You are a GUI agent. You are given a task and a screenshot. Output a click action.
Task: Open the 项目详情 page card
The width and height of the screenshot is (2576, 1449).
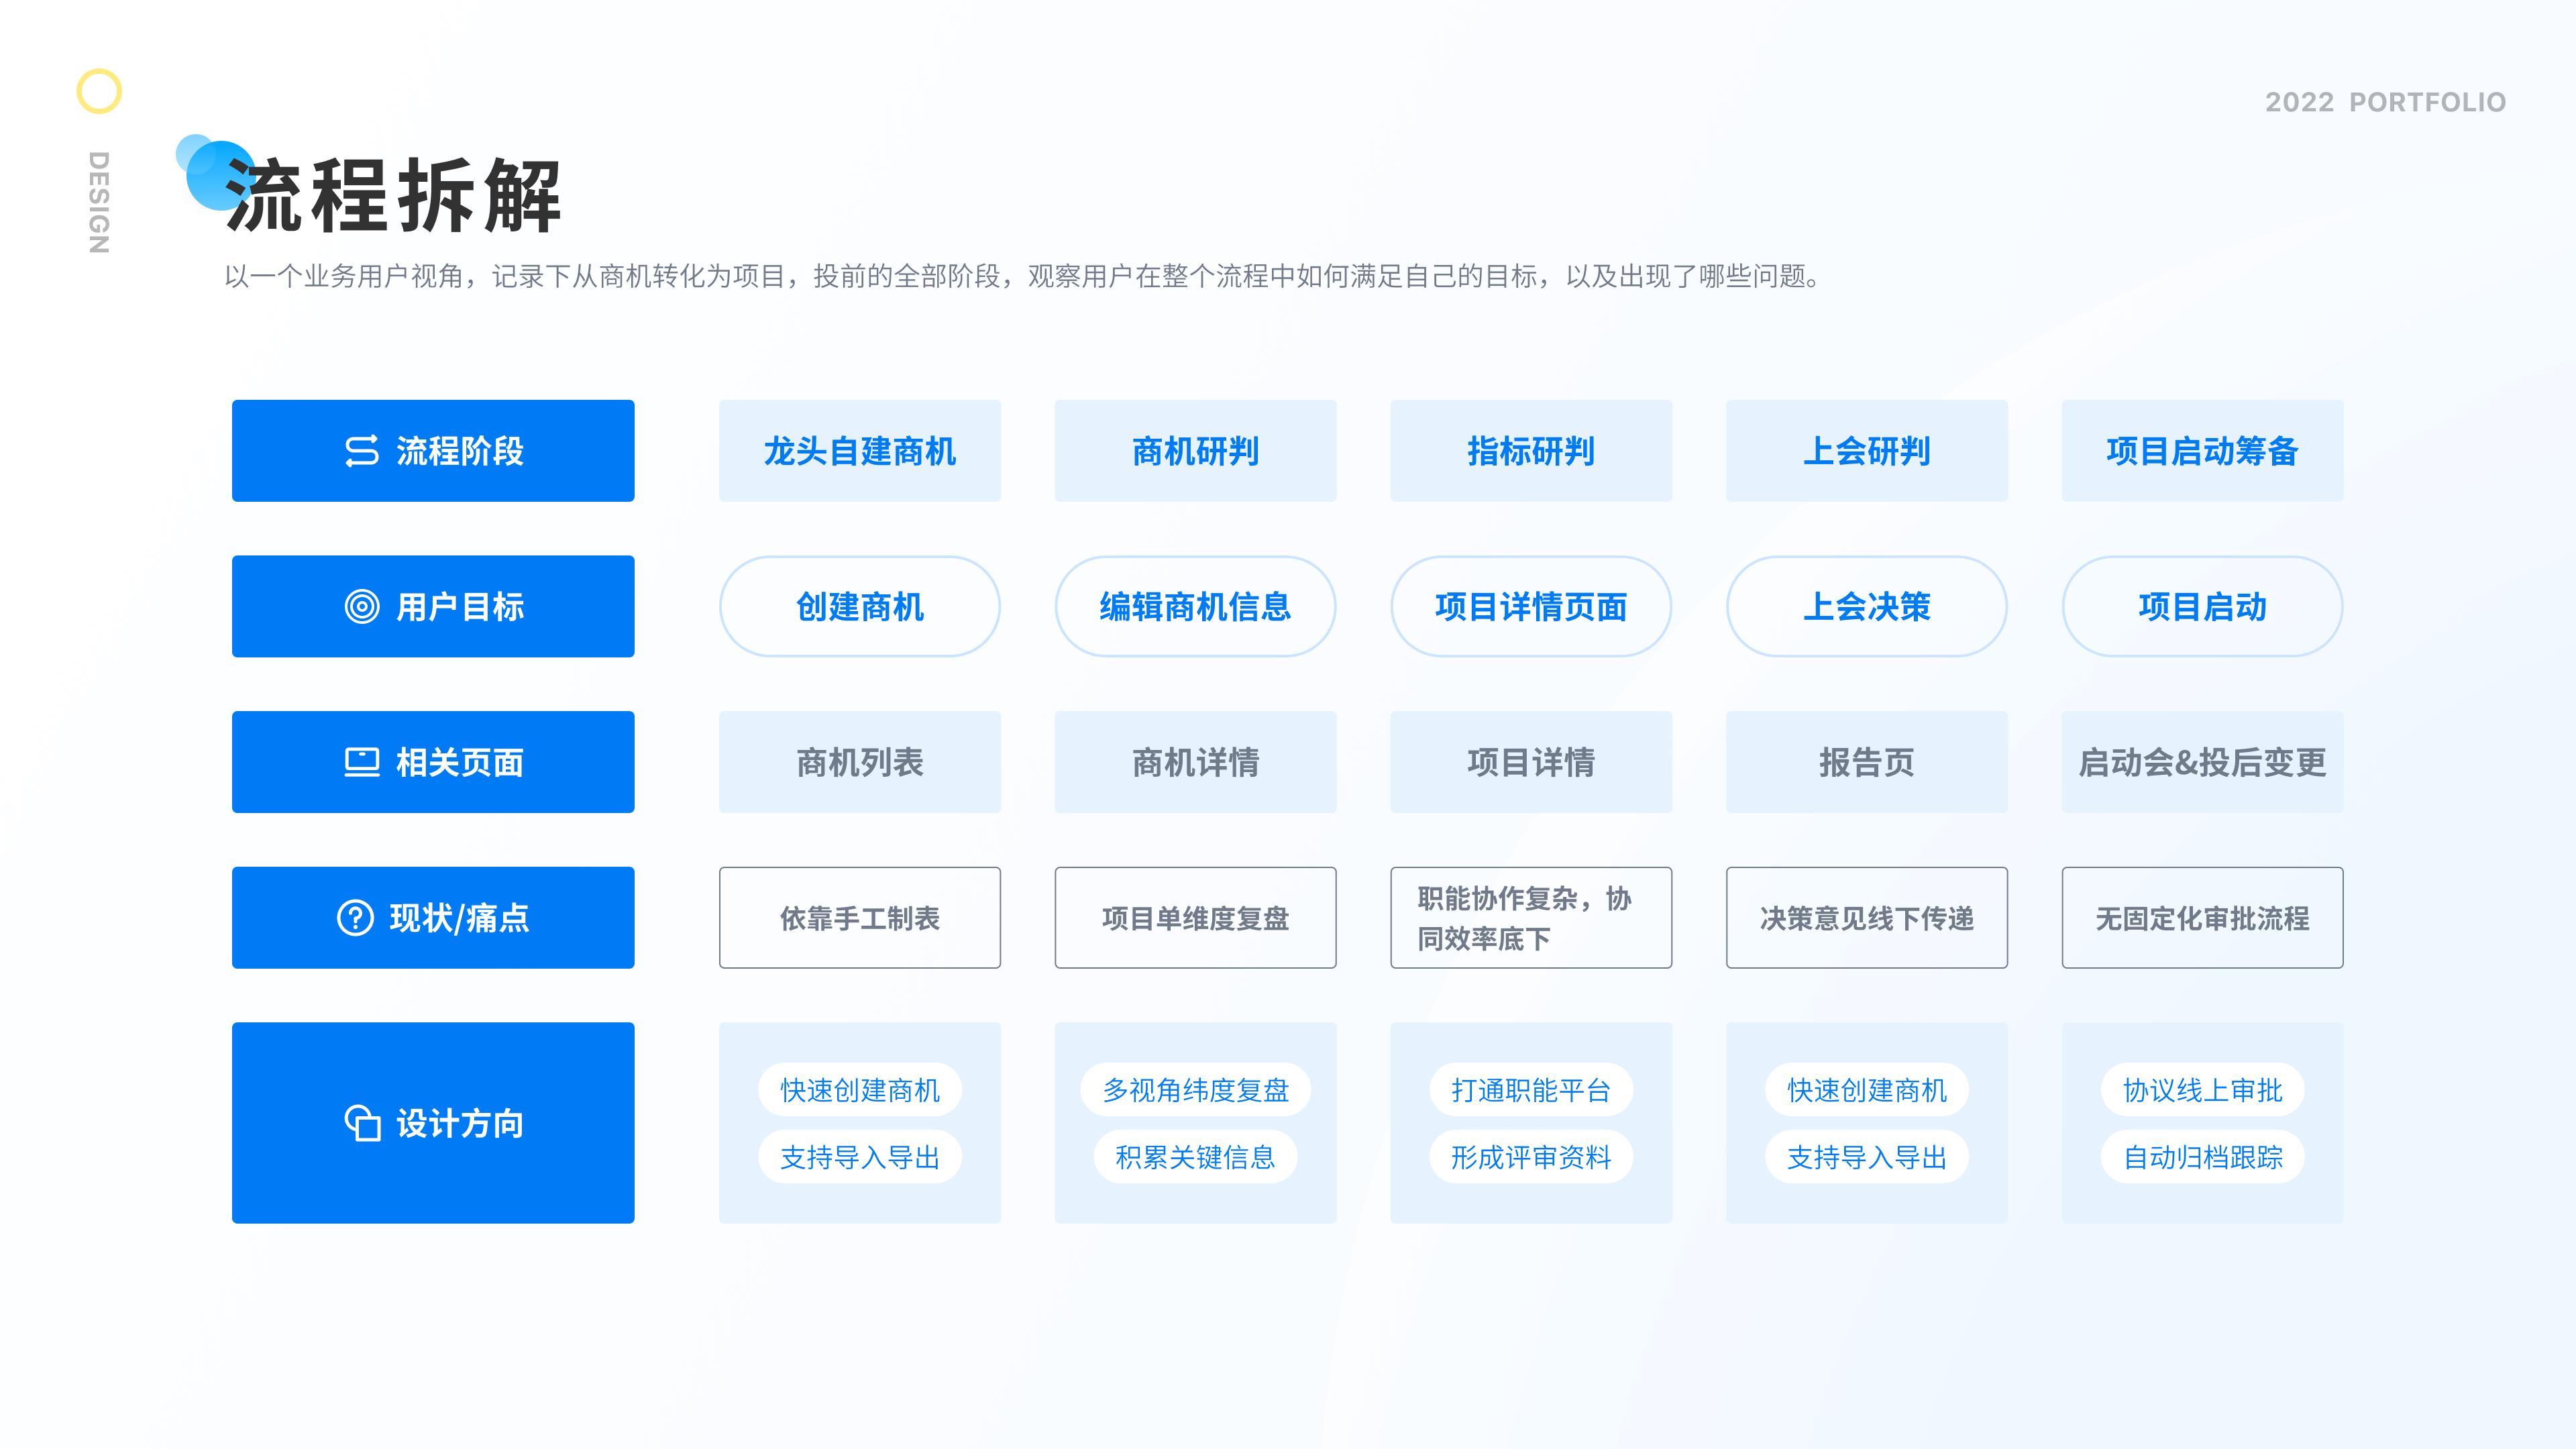[1531, 762]
